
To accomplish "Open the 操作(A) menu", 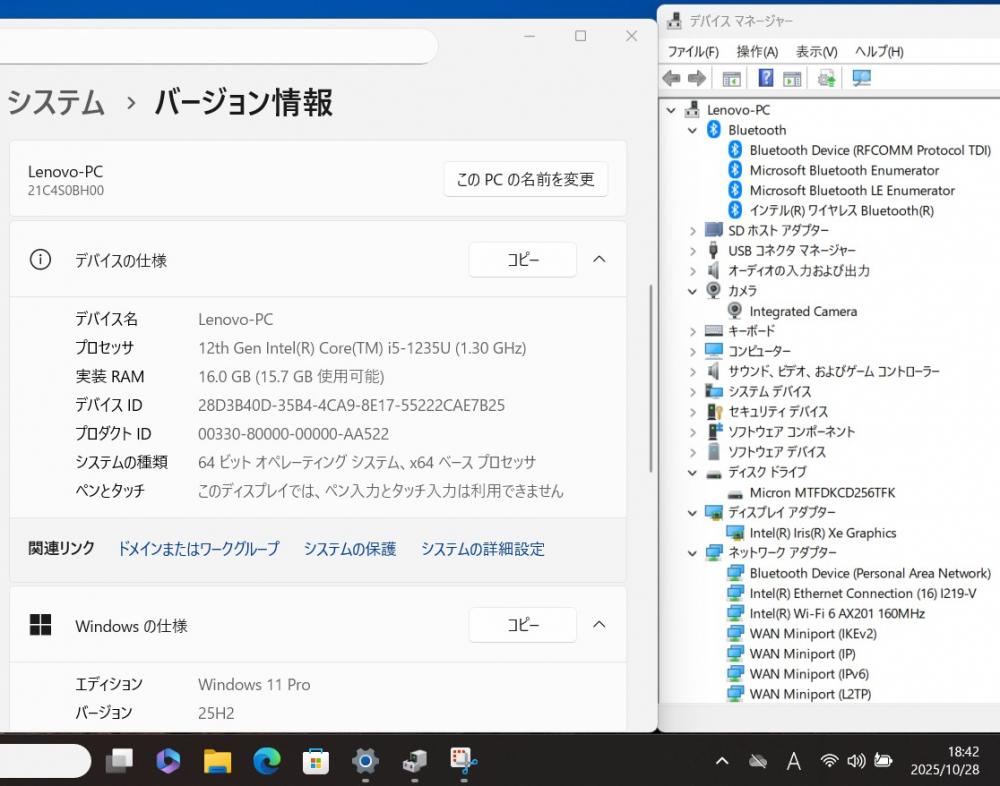I will [x=757, y=51].
